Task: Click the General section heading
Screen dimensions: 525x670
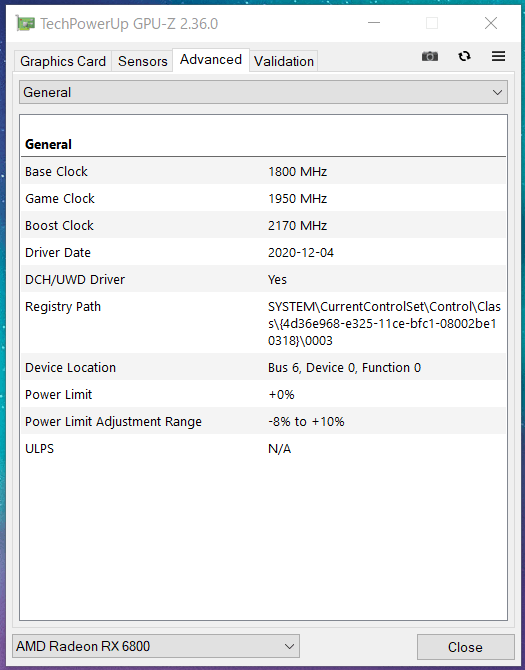Action: point(48,144)
